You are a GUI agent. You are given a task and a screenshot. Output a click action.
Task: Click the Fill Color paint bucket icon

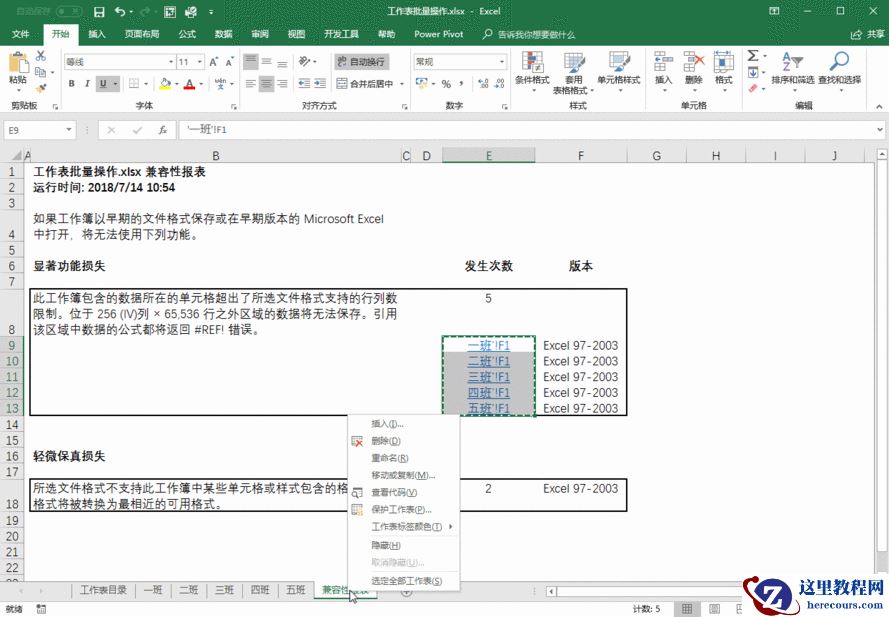point(165,84)
